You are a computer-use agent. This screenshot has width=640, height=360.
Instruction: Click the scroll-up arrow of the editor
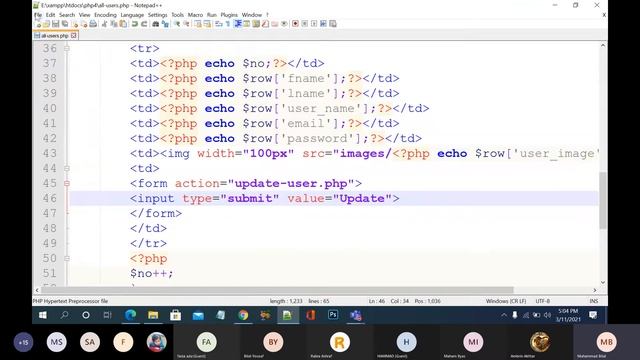(x=603, y=45)
